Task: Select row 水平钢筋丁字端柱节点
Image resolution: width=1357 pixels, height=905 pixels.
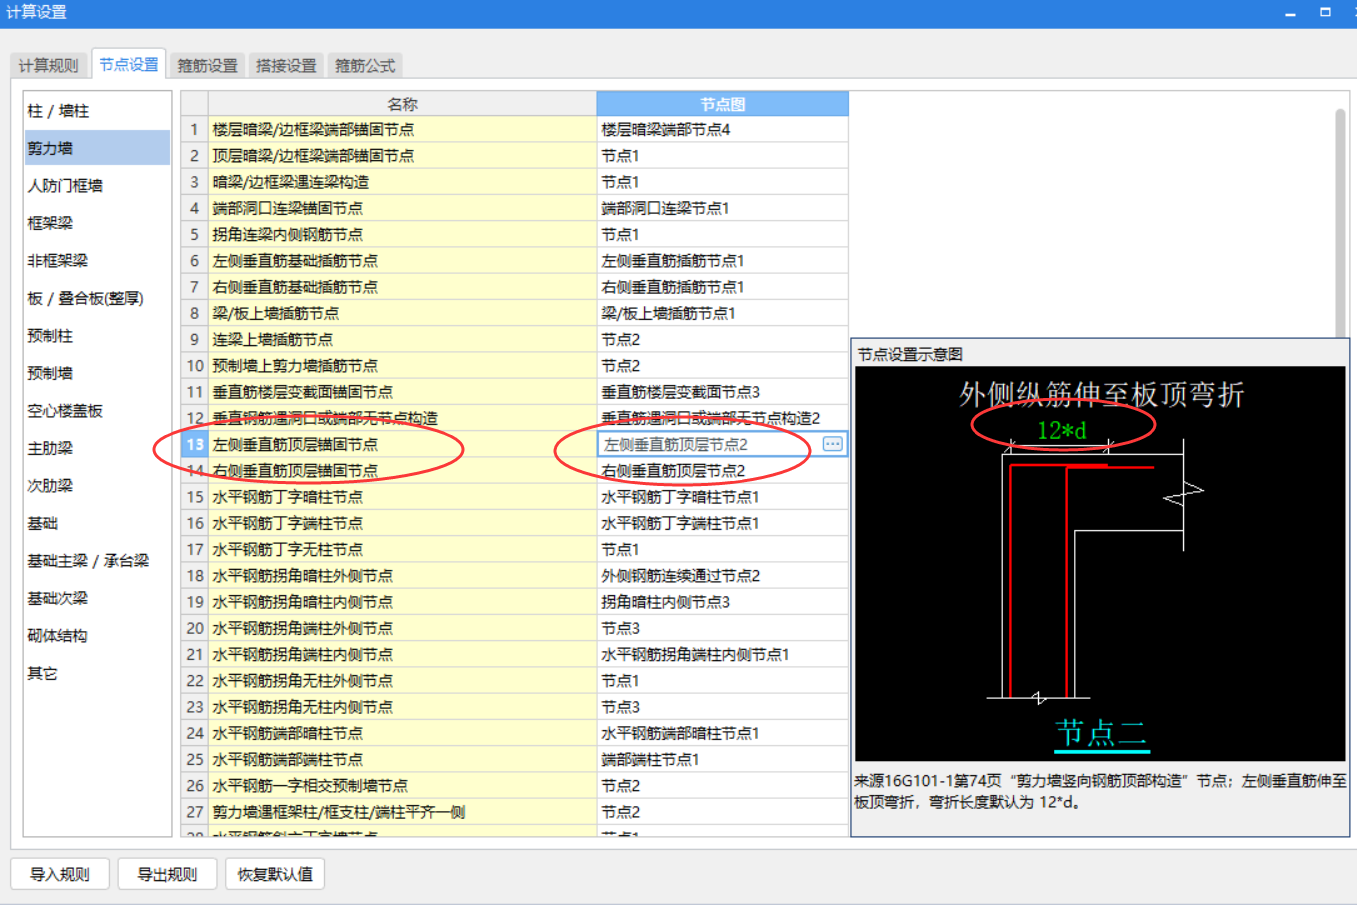Action: point(402,523)
